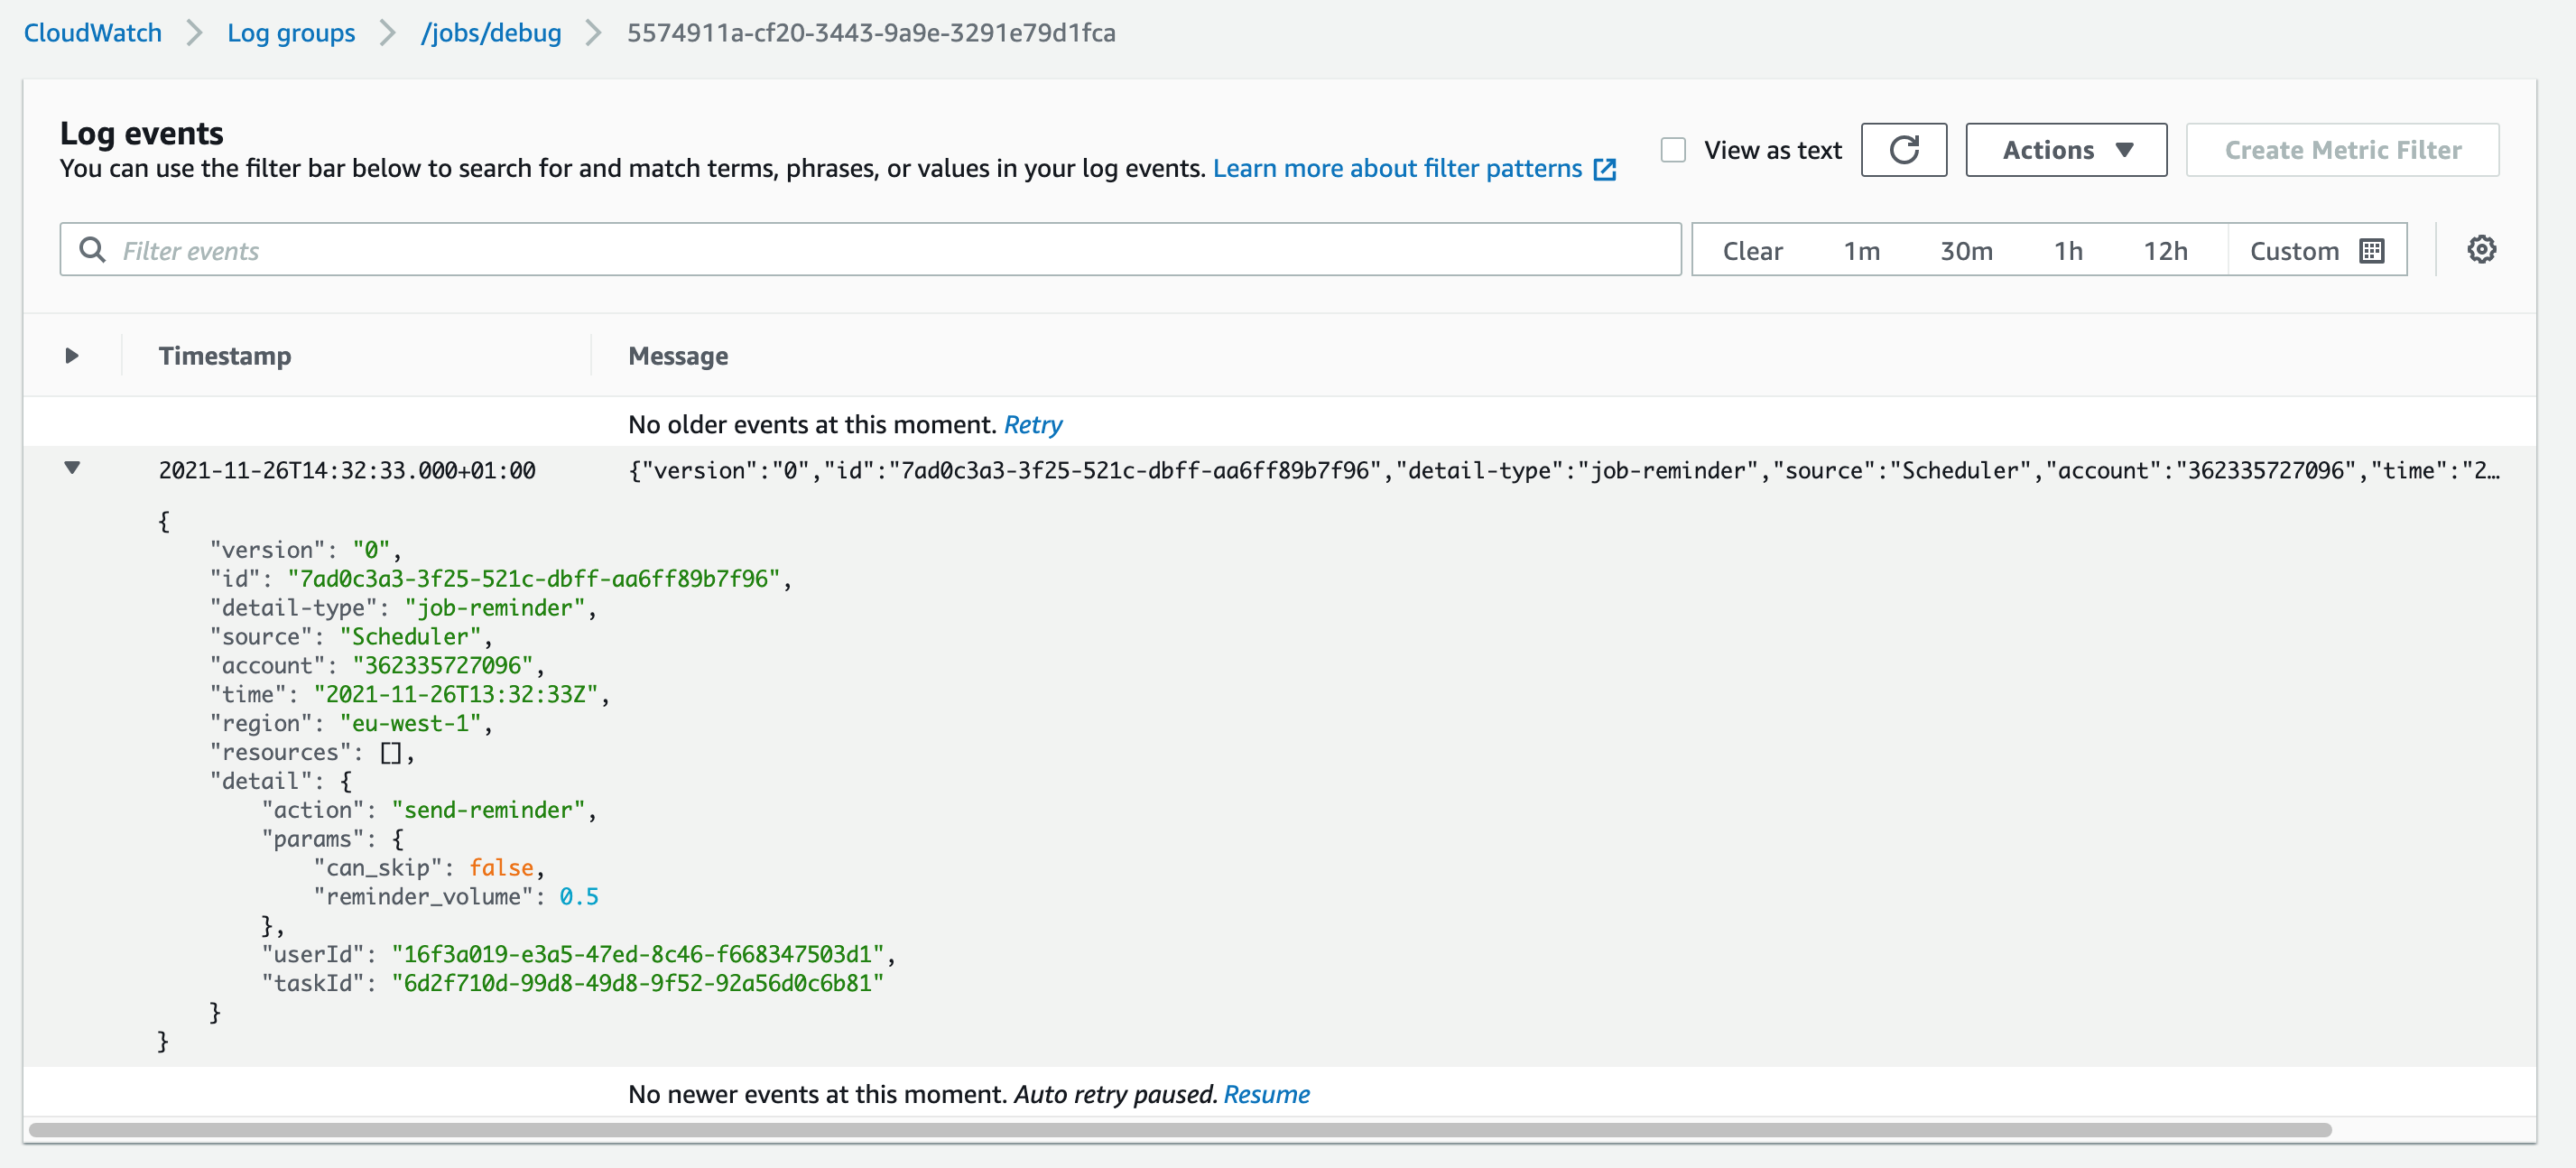
Task: Collapse the expanded log event entry
Action: tap(72, 469)
